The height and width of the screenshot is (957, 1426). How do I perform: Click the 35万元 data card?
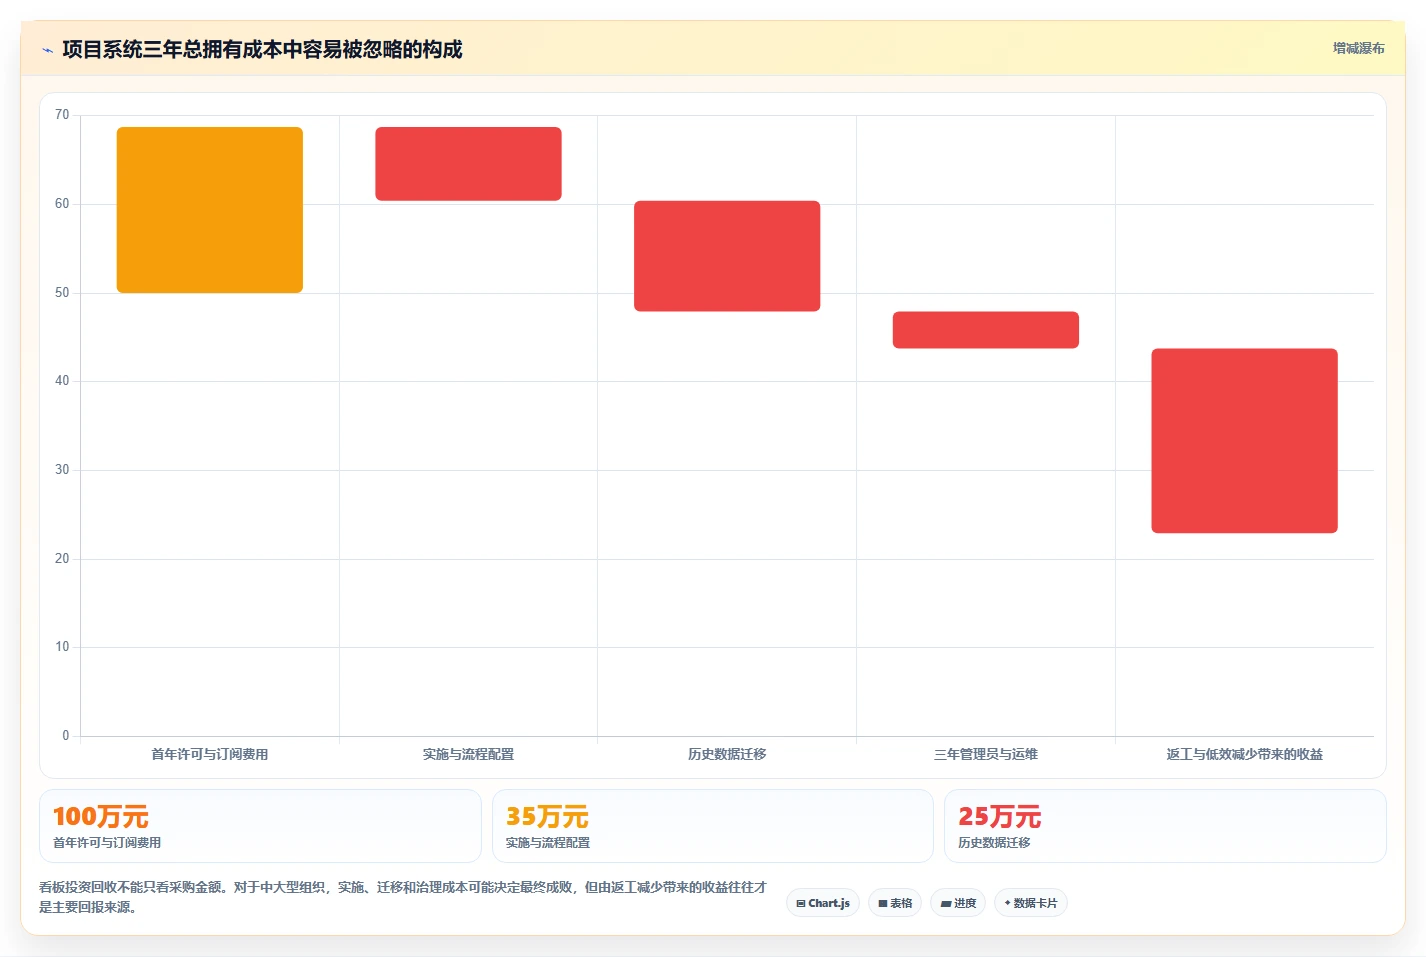click(712, 826)
